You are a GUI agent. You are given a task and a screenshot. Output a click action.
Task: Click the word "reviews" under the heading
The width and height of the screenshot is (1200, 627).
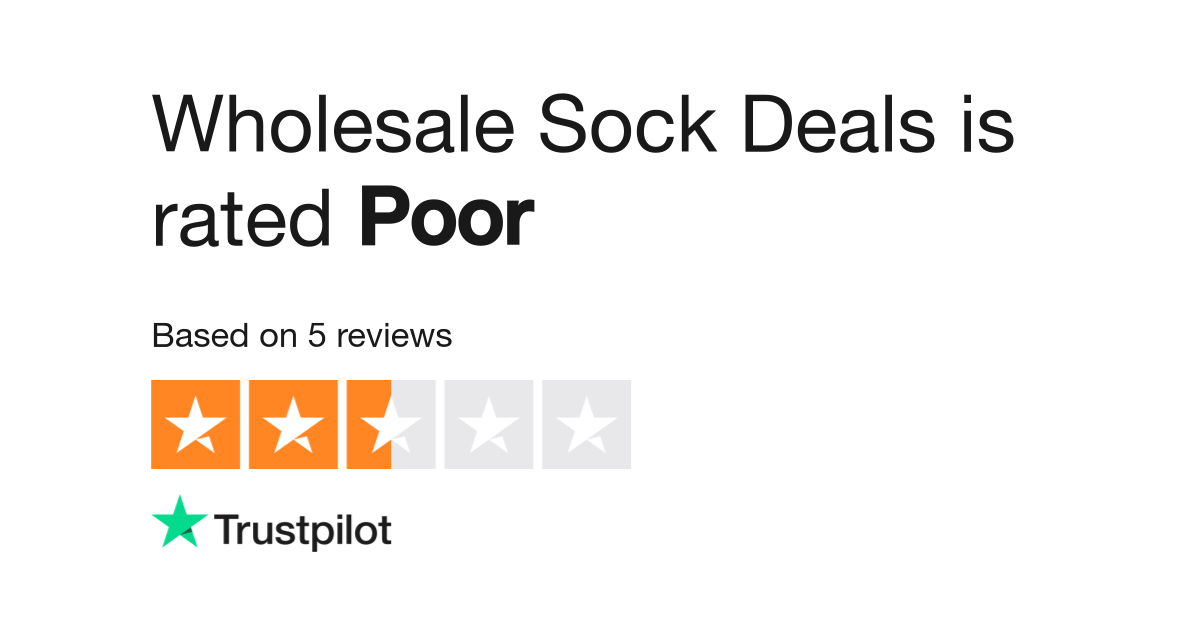(x=394, y=336)
